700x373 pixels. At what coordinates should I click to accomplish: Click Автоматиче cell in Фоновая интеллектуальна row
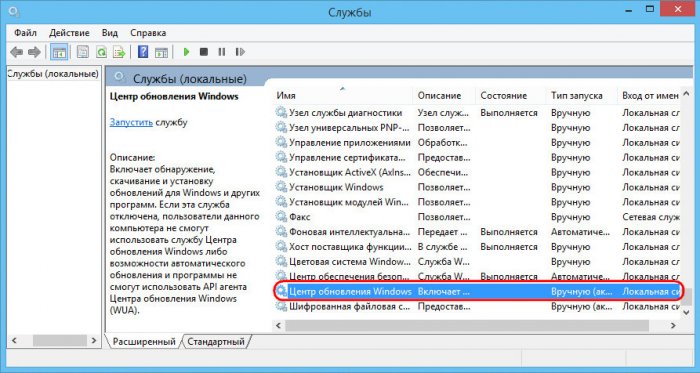pos(580,232)
